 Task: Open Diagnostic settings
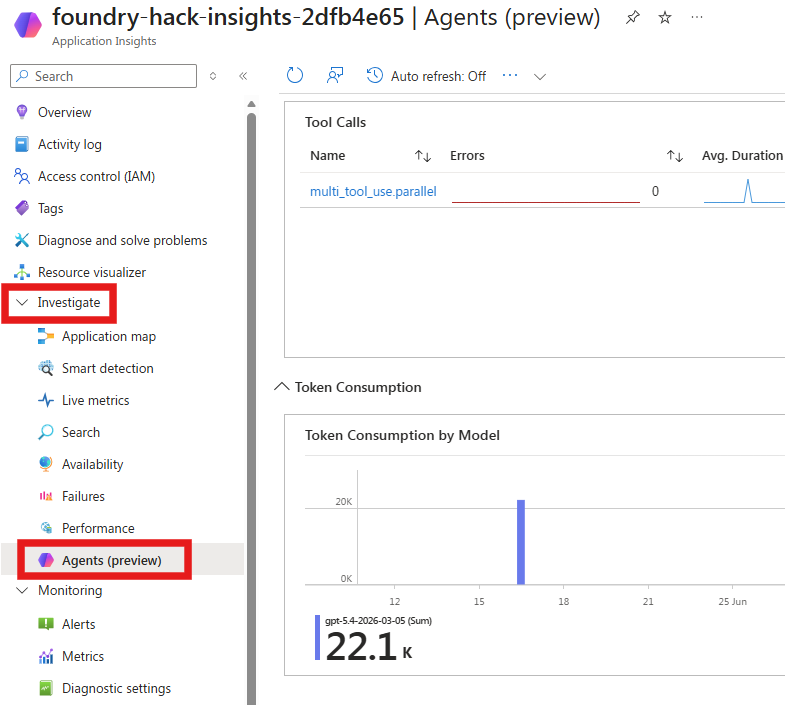116,688
